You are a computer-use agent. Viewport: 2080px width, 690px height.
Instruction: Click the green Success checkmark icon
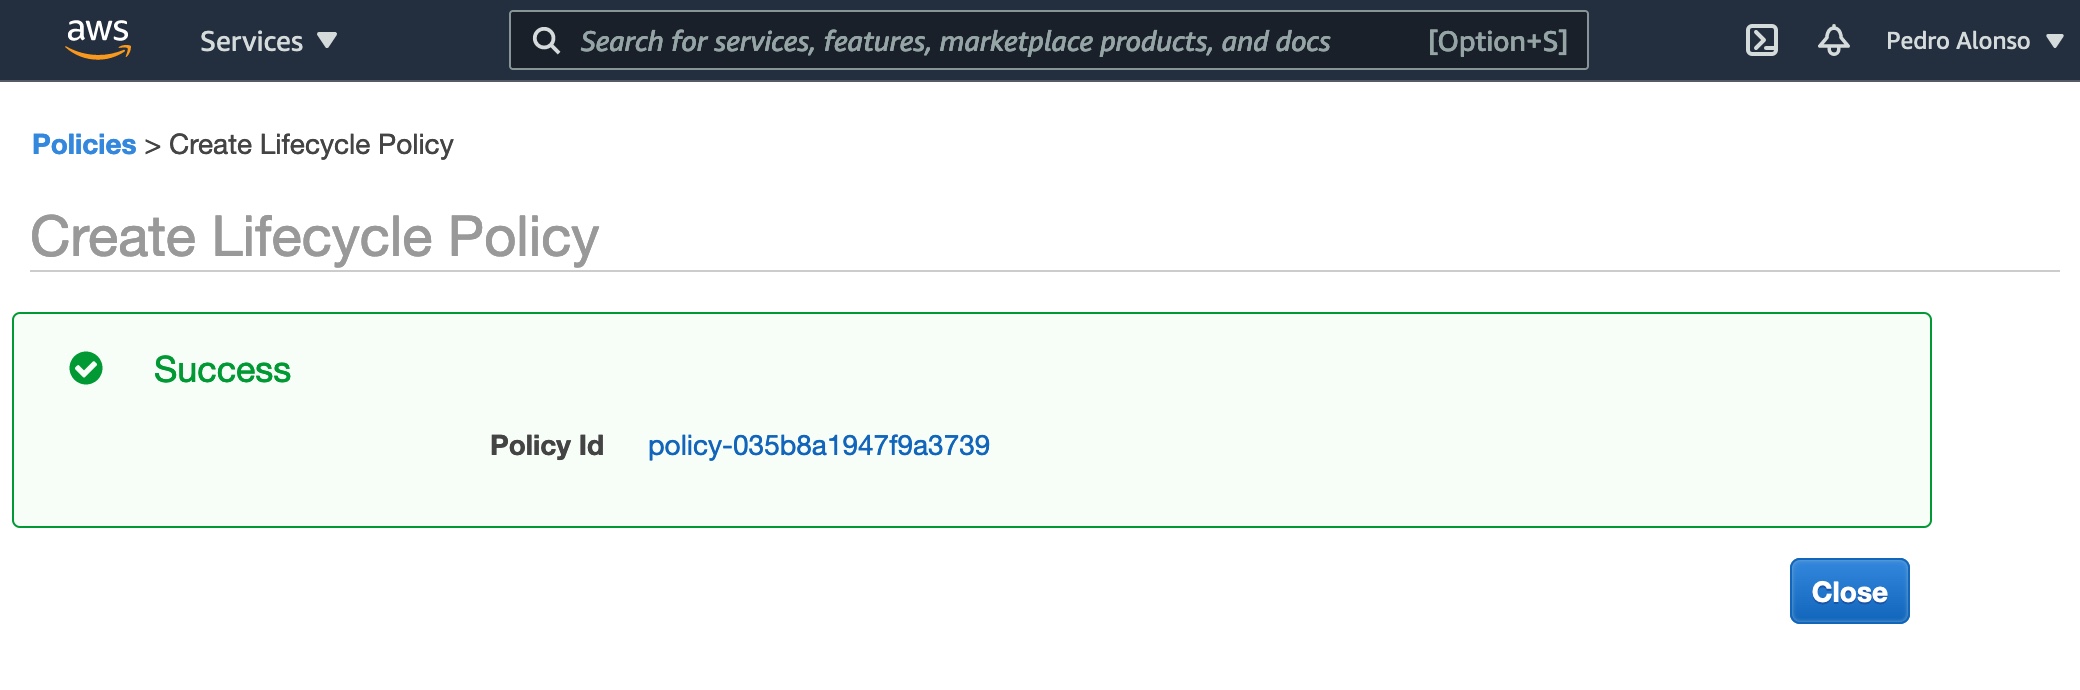coord(86,368)
